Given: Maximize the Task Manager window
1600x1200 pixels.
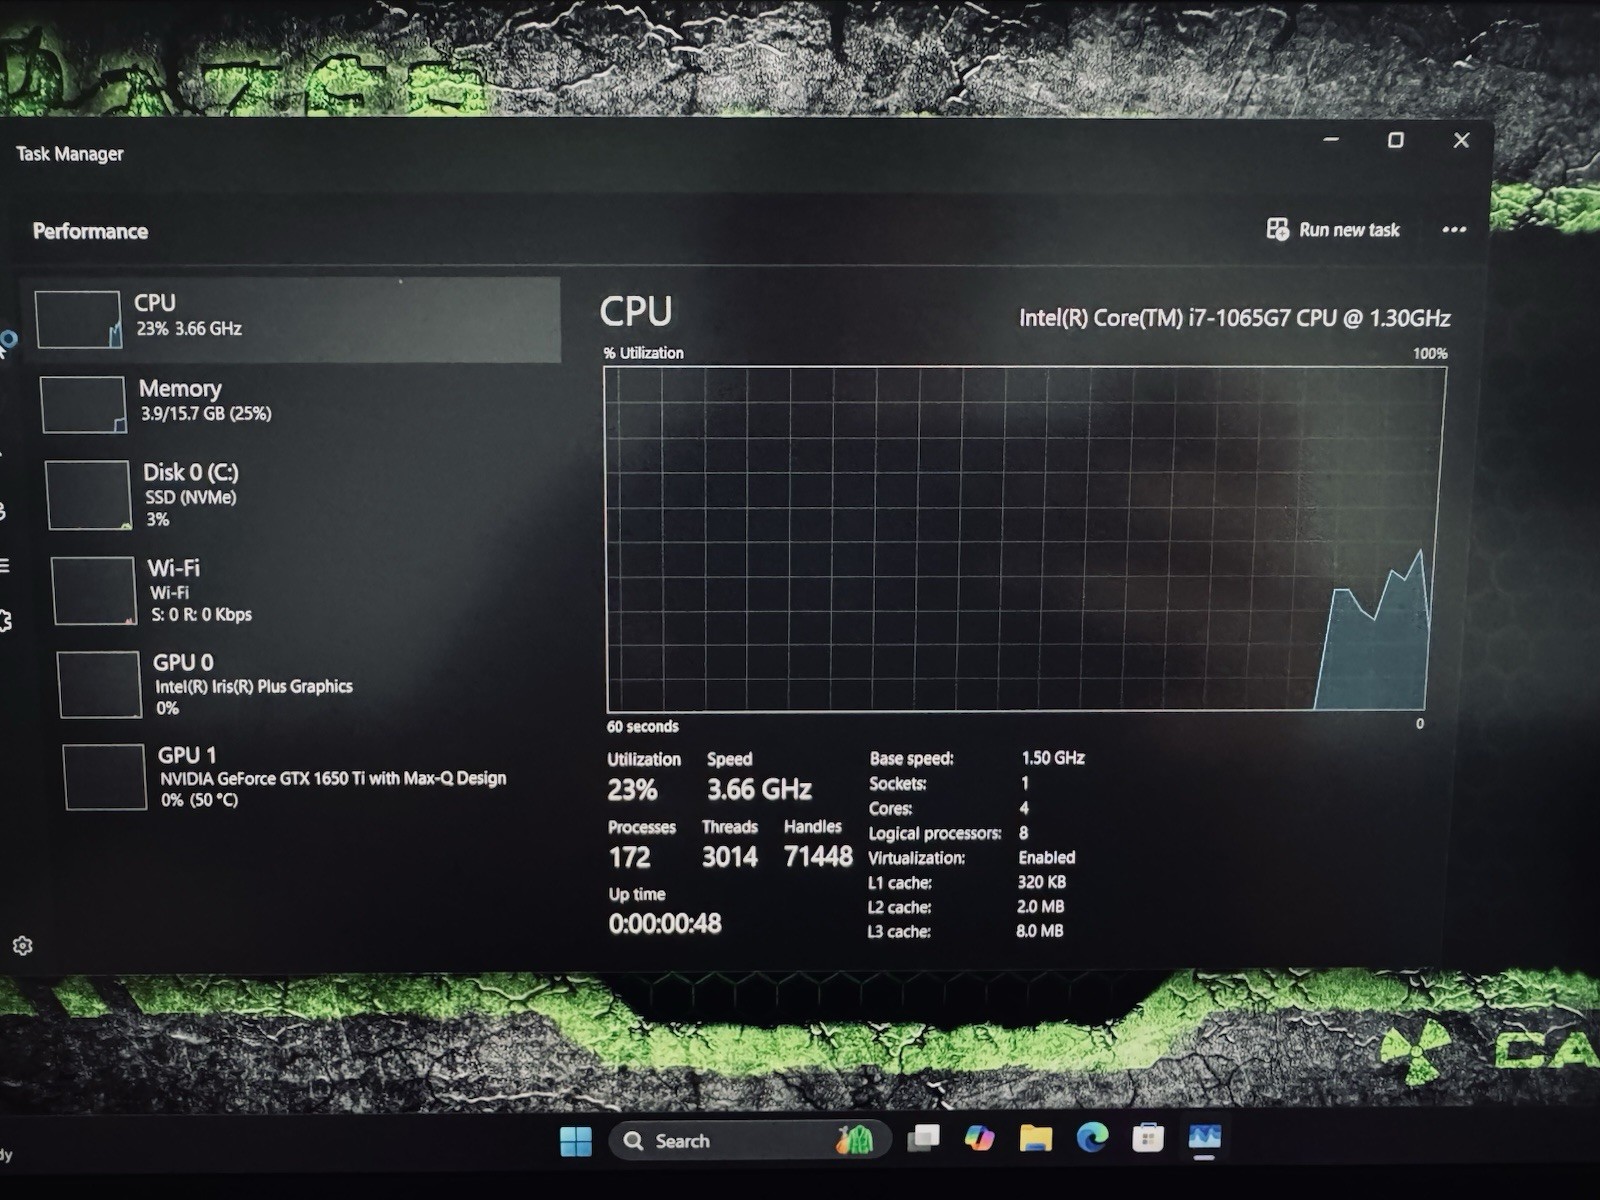Looking at the screenshot, I should click(x=1396, y=140).
